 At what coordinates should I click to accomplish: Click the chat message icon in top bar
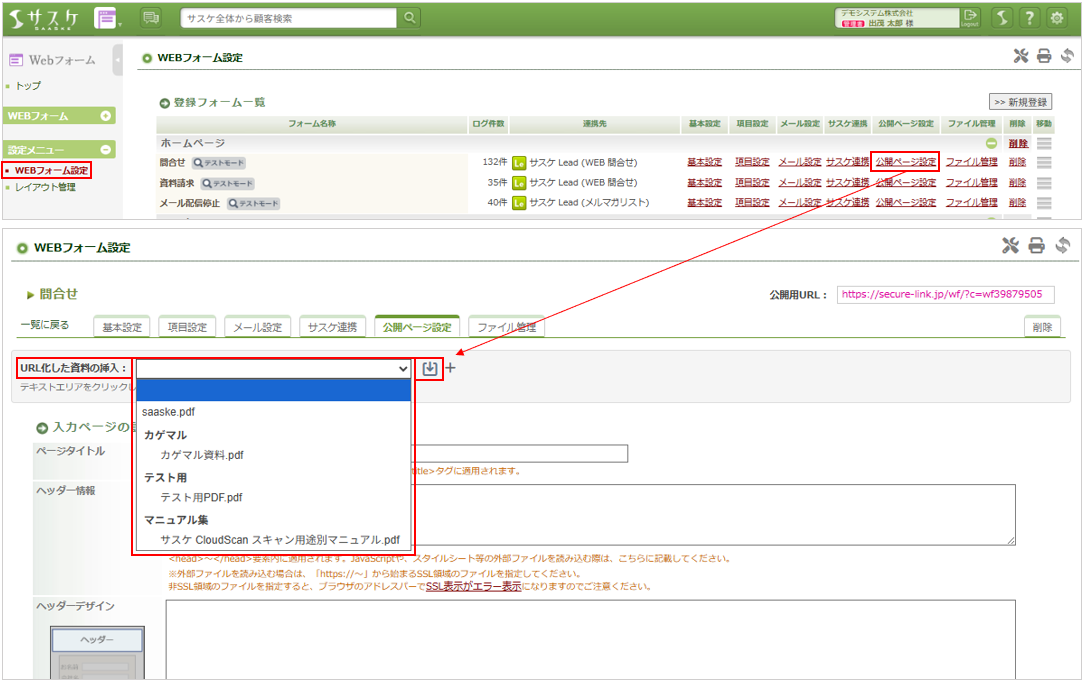tap(151, 18)
